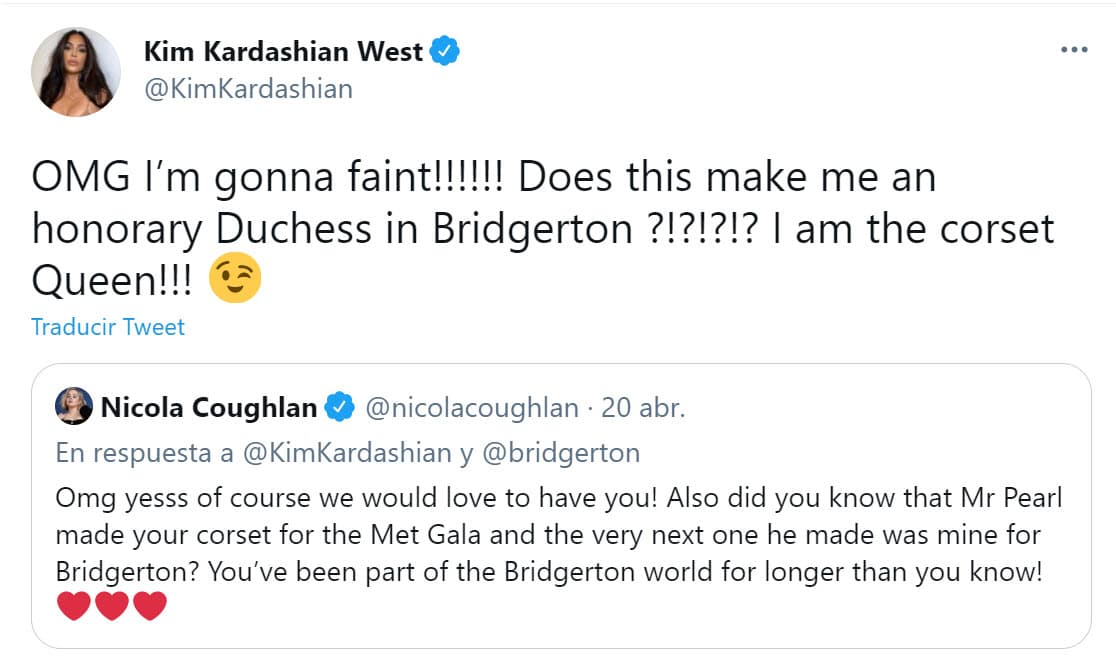Open Kim Kardashian West's profile name
This screenshot has width=1116, height=671.
(287, 51)
